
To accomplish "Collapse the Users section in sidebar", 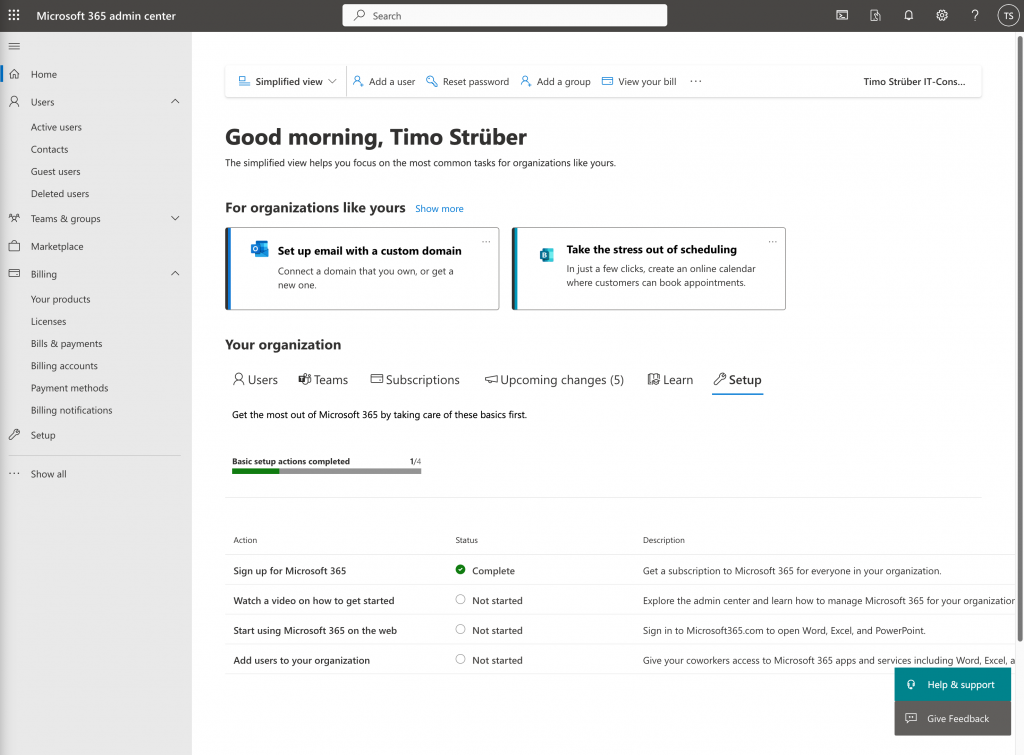I will point(175,102).
